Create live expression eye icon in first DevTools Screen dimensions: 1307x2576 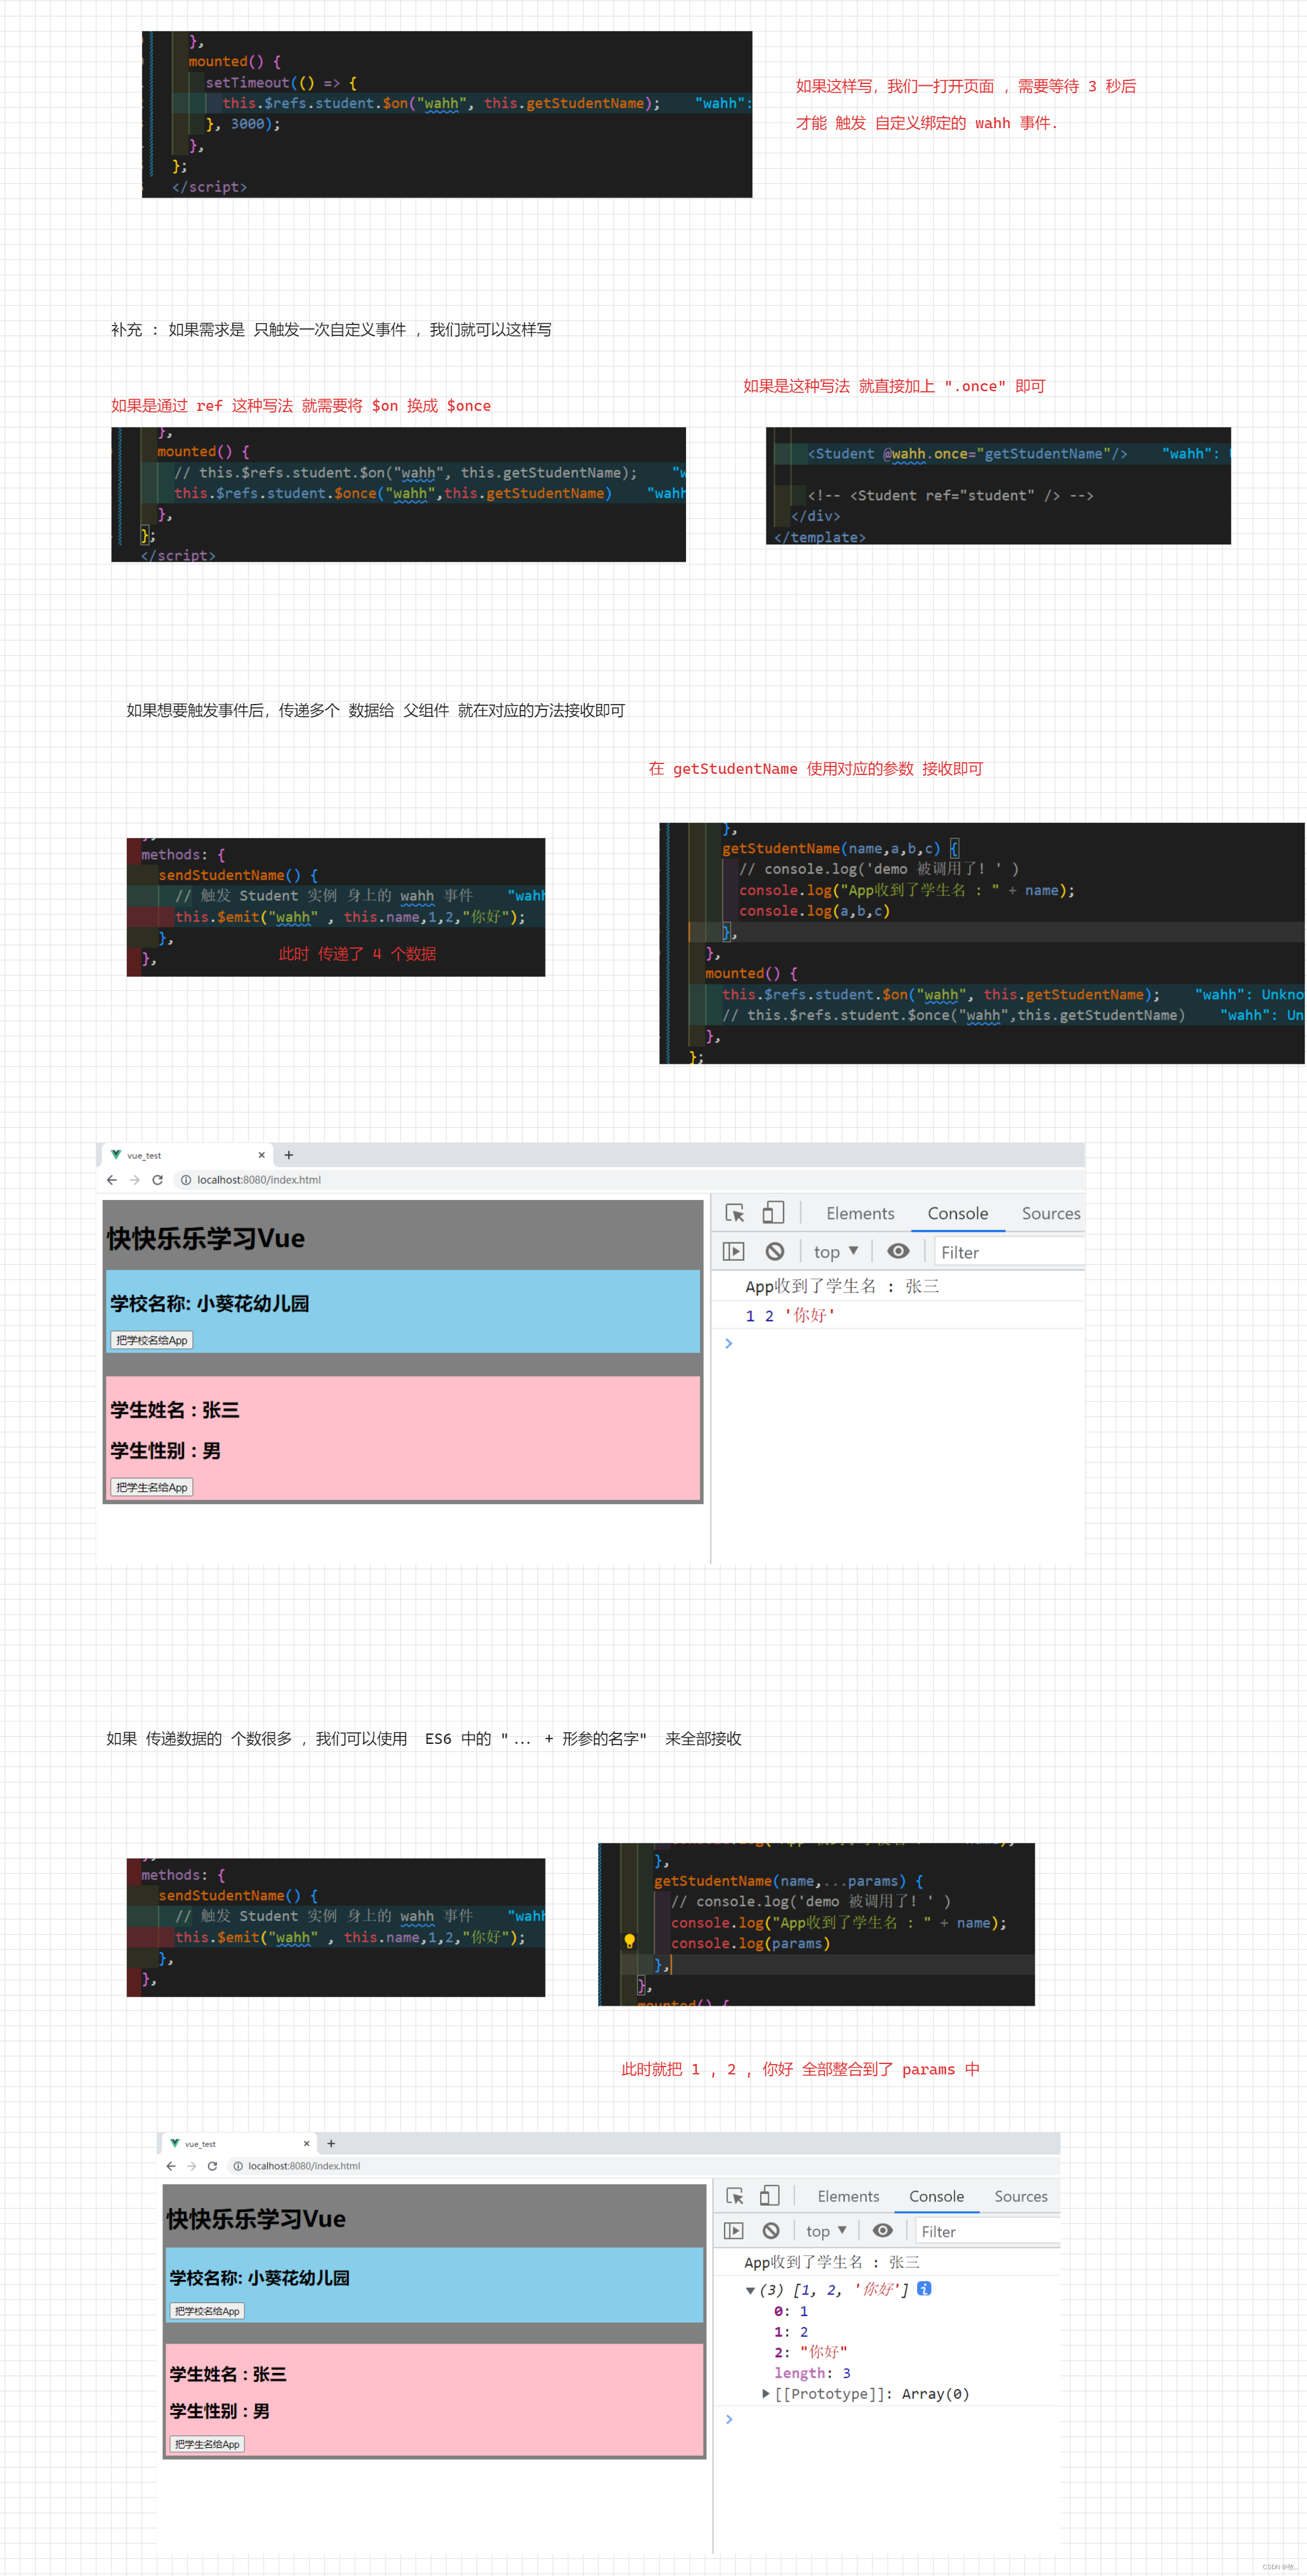[898, 1251]
